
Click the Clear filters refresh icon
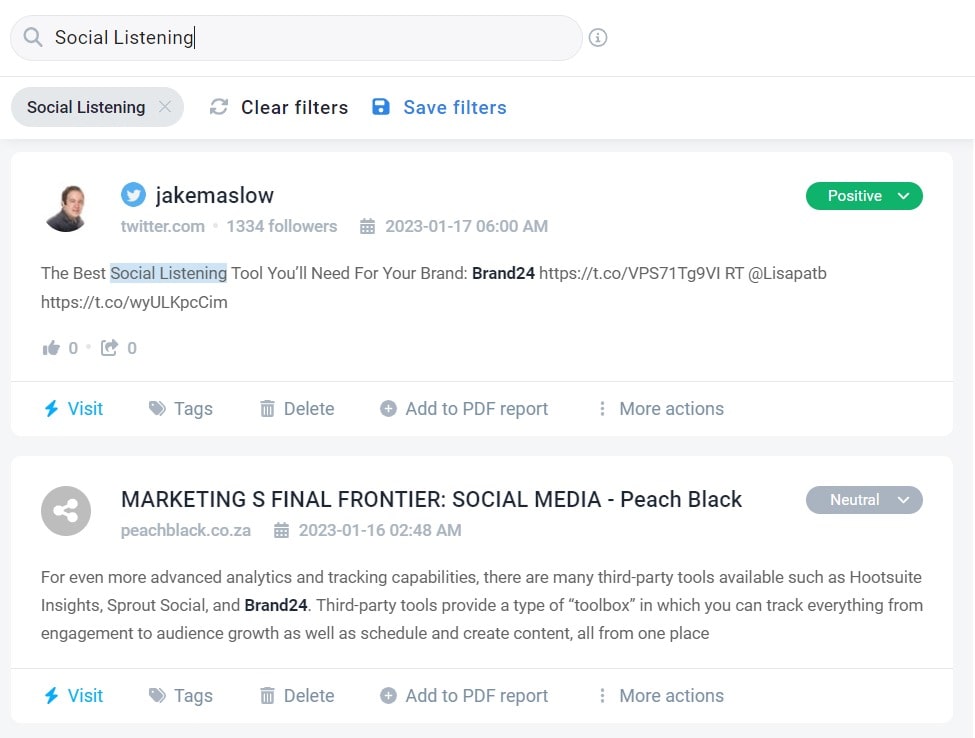[x=219, y=107]
